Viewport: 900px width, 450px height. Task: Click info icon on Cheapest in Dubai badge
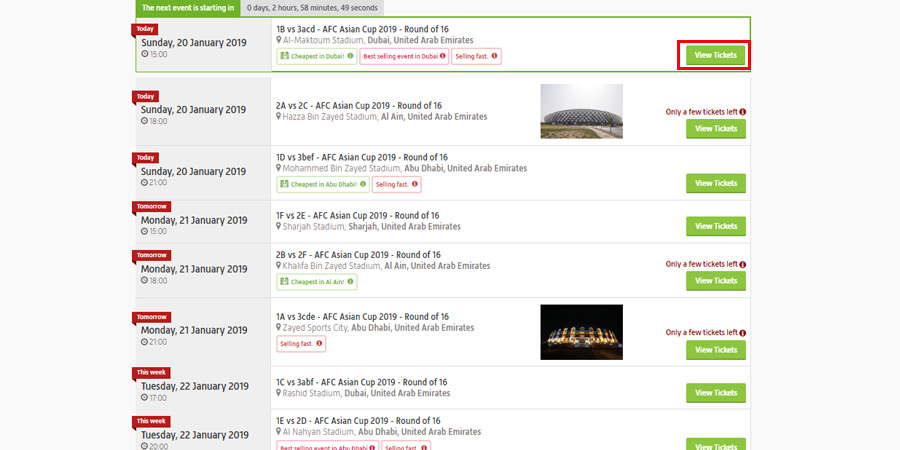click(x=350, y=56)
